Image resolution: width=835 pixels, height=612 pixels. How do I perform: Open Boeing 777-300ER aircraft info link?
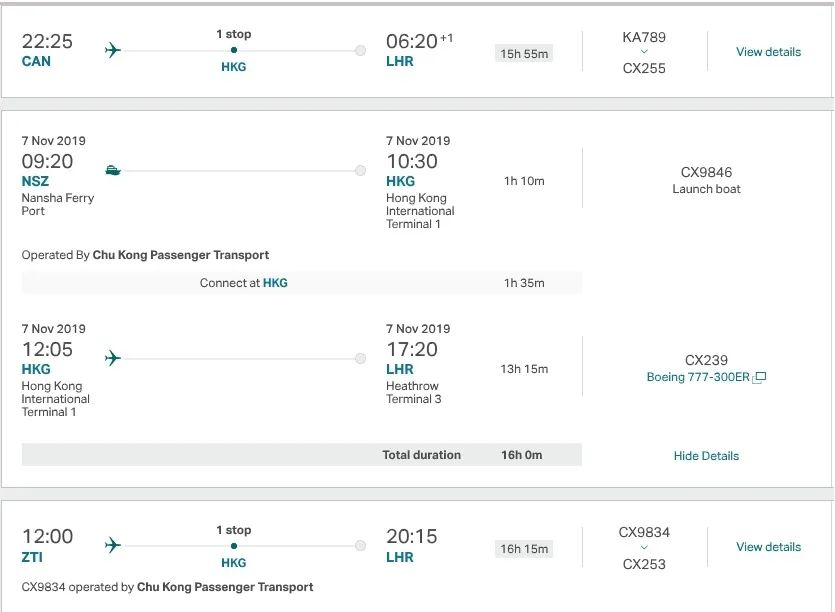coord(698,378)
